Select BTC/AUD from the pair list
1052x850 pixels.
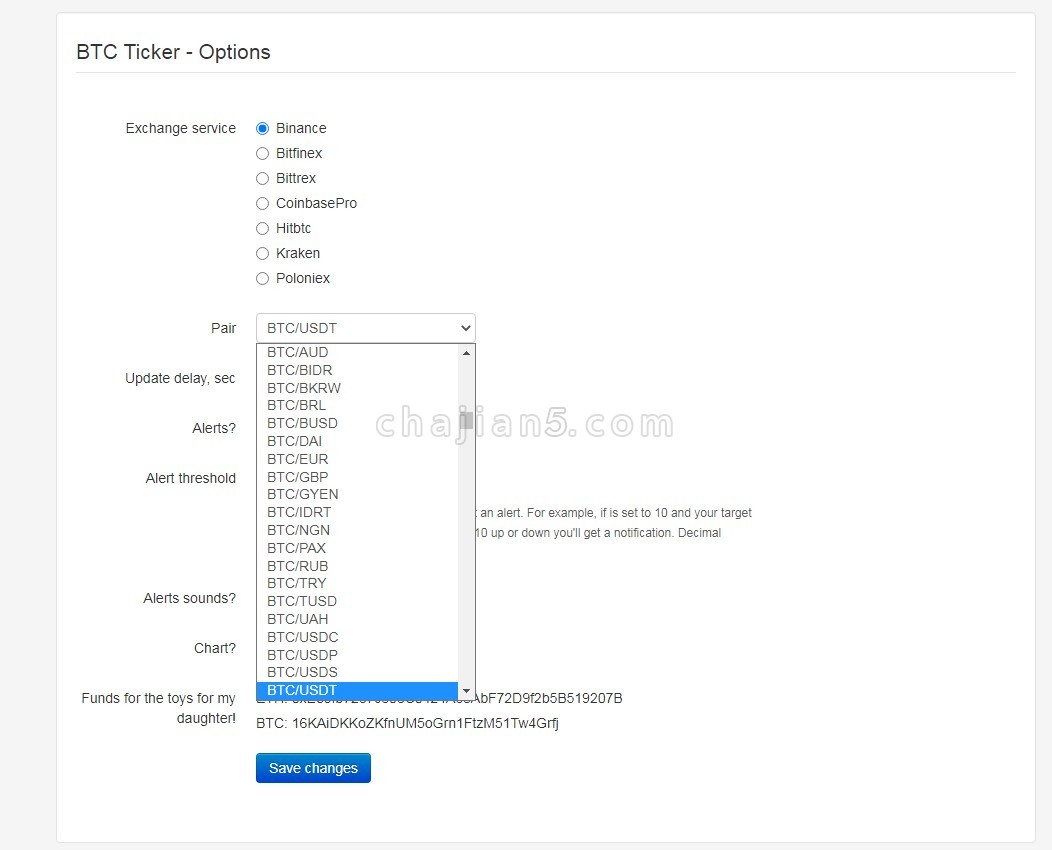point(358,352)
